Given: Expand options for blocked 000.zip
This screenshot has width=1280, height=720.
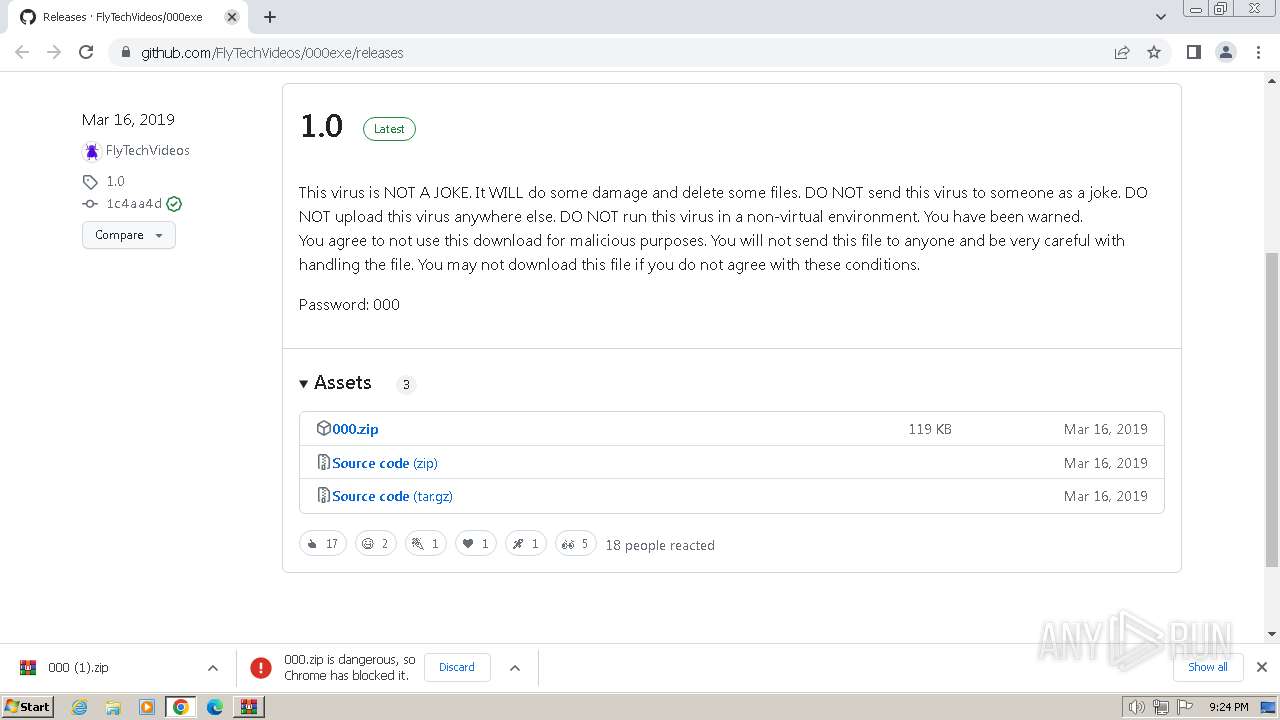Looking at the screenshot, I should pyautogui.click(x=515, y=667).
